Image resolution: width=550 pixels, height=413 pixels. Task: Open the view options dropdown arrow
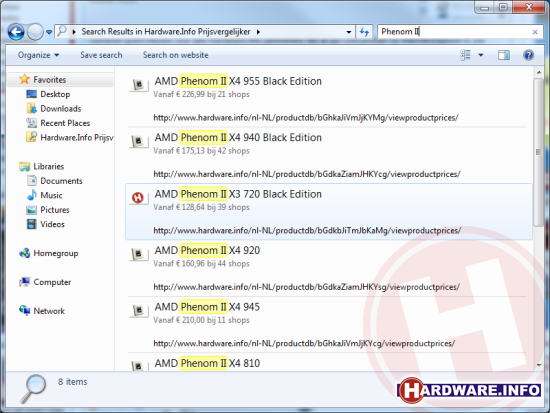click(481, 55)
